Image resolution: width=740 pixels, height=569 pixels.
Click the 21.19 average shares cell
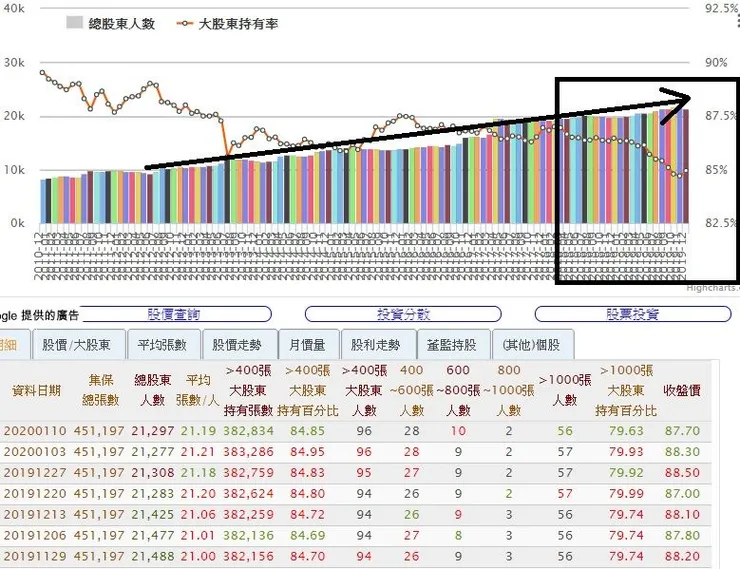tap(198, 431)
